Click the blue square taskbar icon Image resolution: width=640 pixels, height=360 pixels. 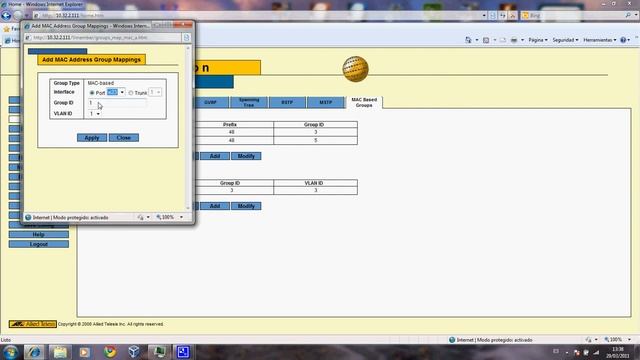(183, 352)
